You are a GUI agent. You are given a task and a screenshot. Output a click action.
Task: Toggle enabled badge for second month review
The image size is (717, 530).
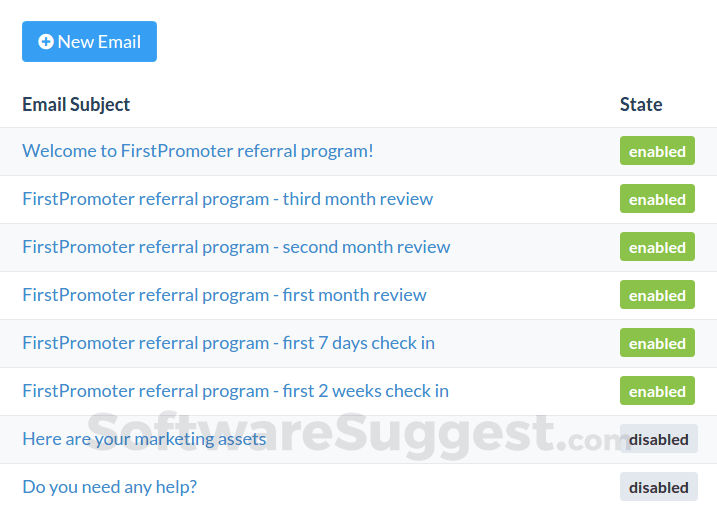657,247
